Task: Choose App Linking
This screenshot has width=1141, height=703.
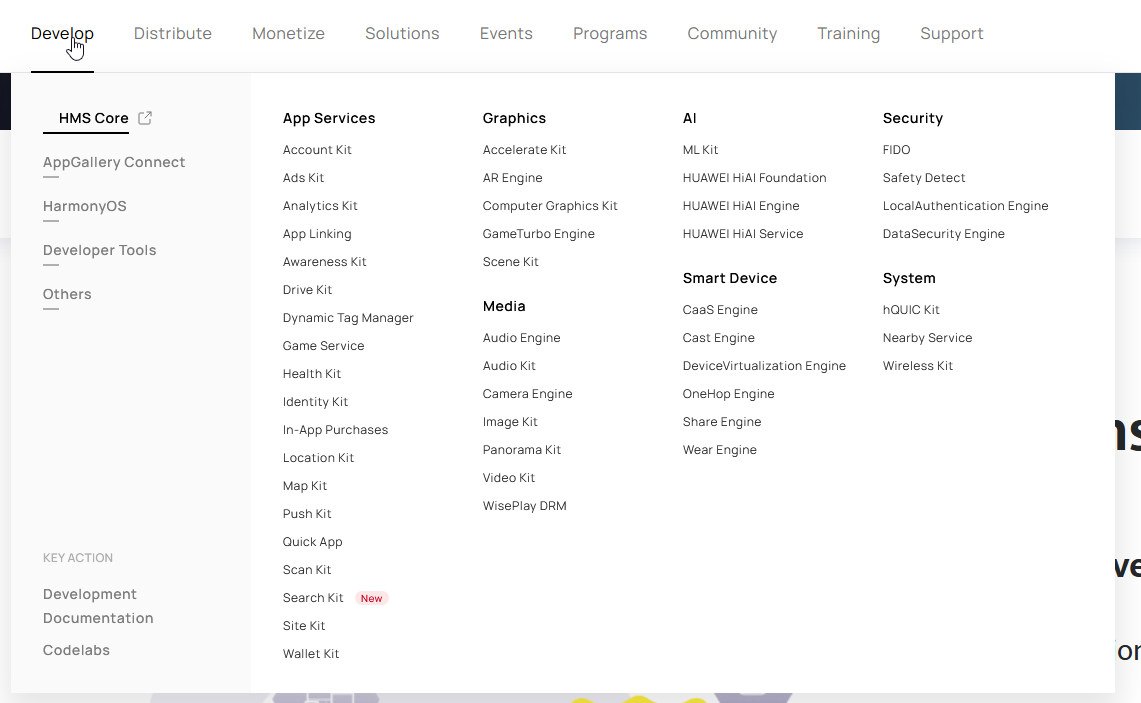Action: 317,234
